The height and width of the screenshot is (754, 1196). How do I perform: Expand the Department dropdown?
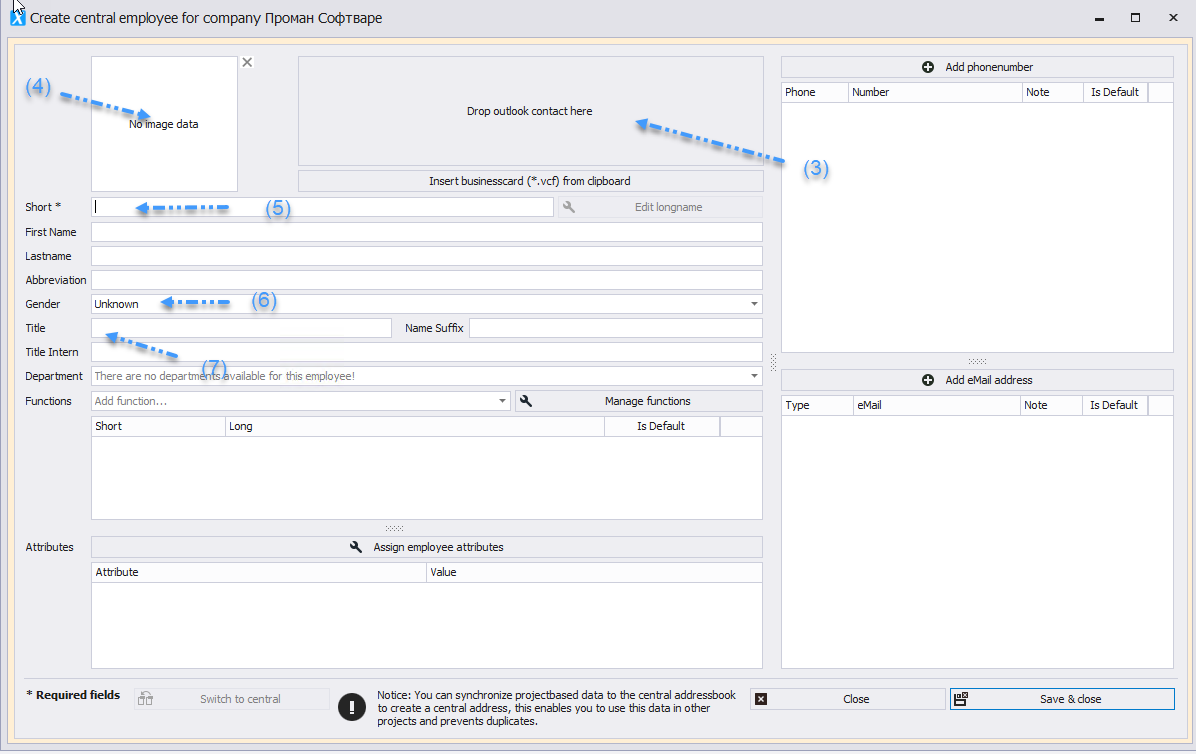point(754,376)
